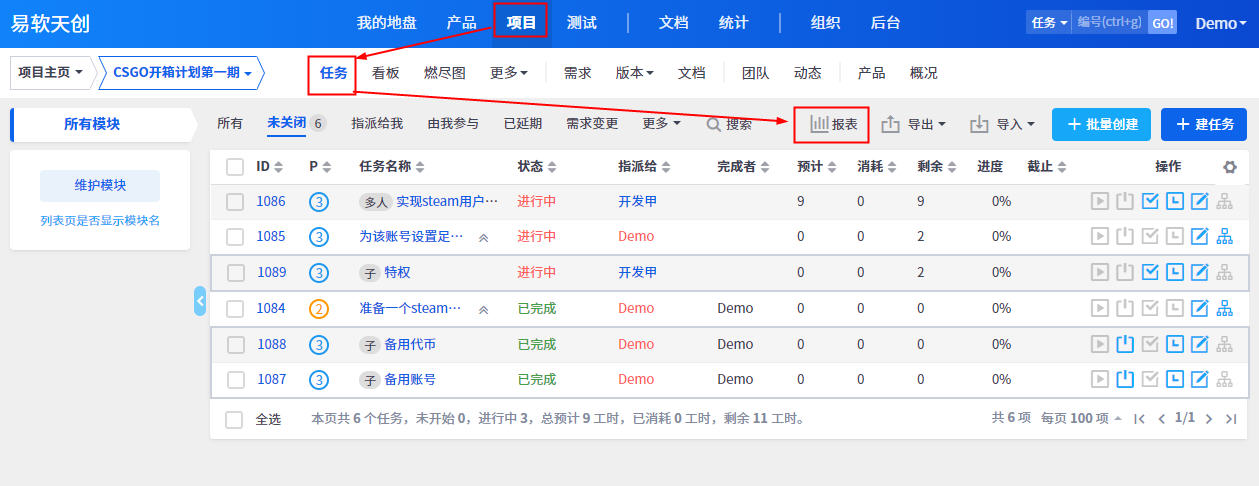Switch to the 燃尽图 burndown tab
Image resolution: width=1259 pixels, height=486 pixels.
(444, 73)
